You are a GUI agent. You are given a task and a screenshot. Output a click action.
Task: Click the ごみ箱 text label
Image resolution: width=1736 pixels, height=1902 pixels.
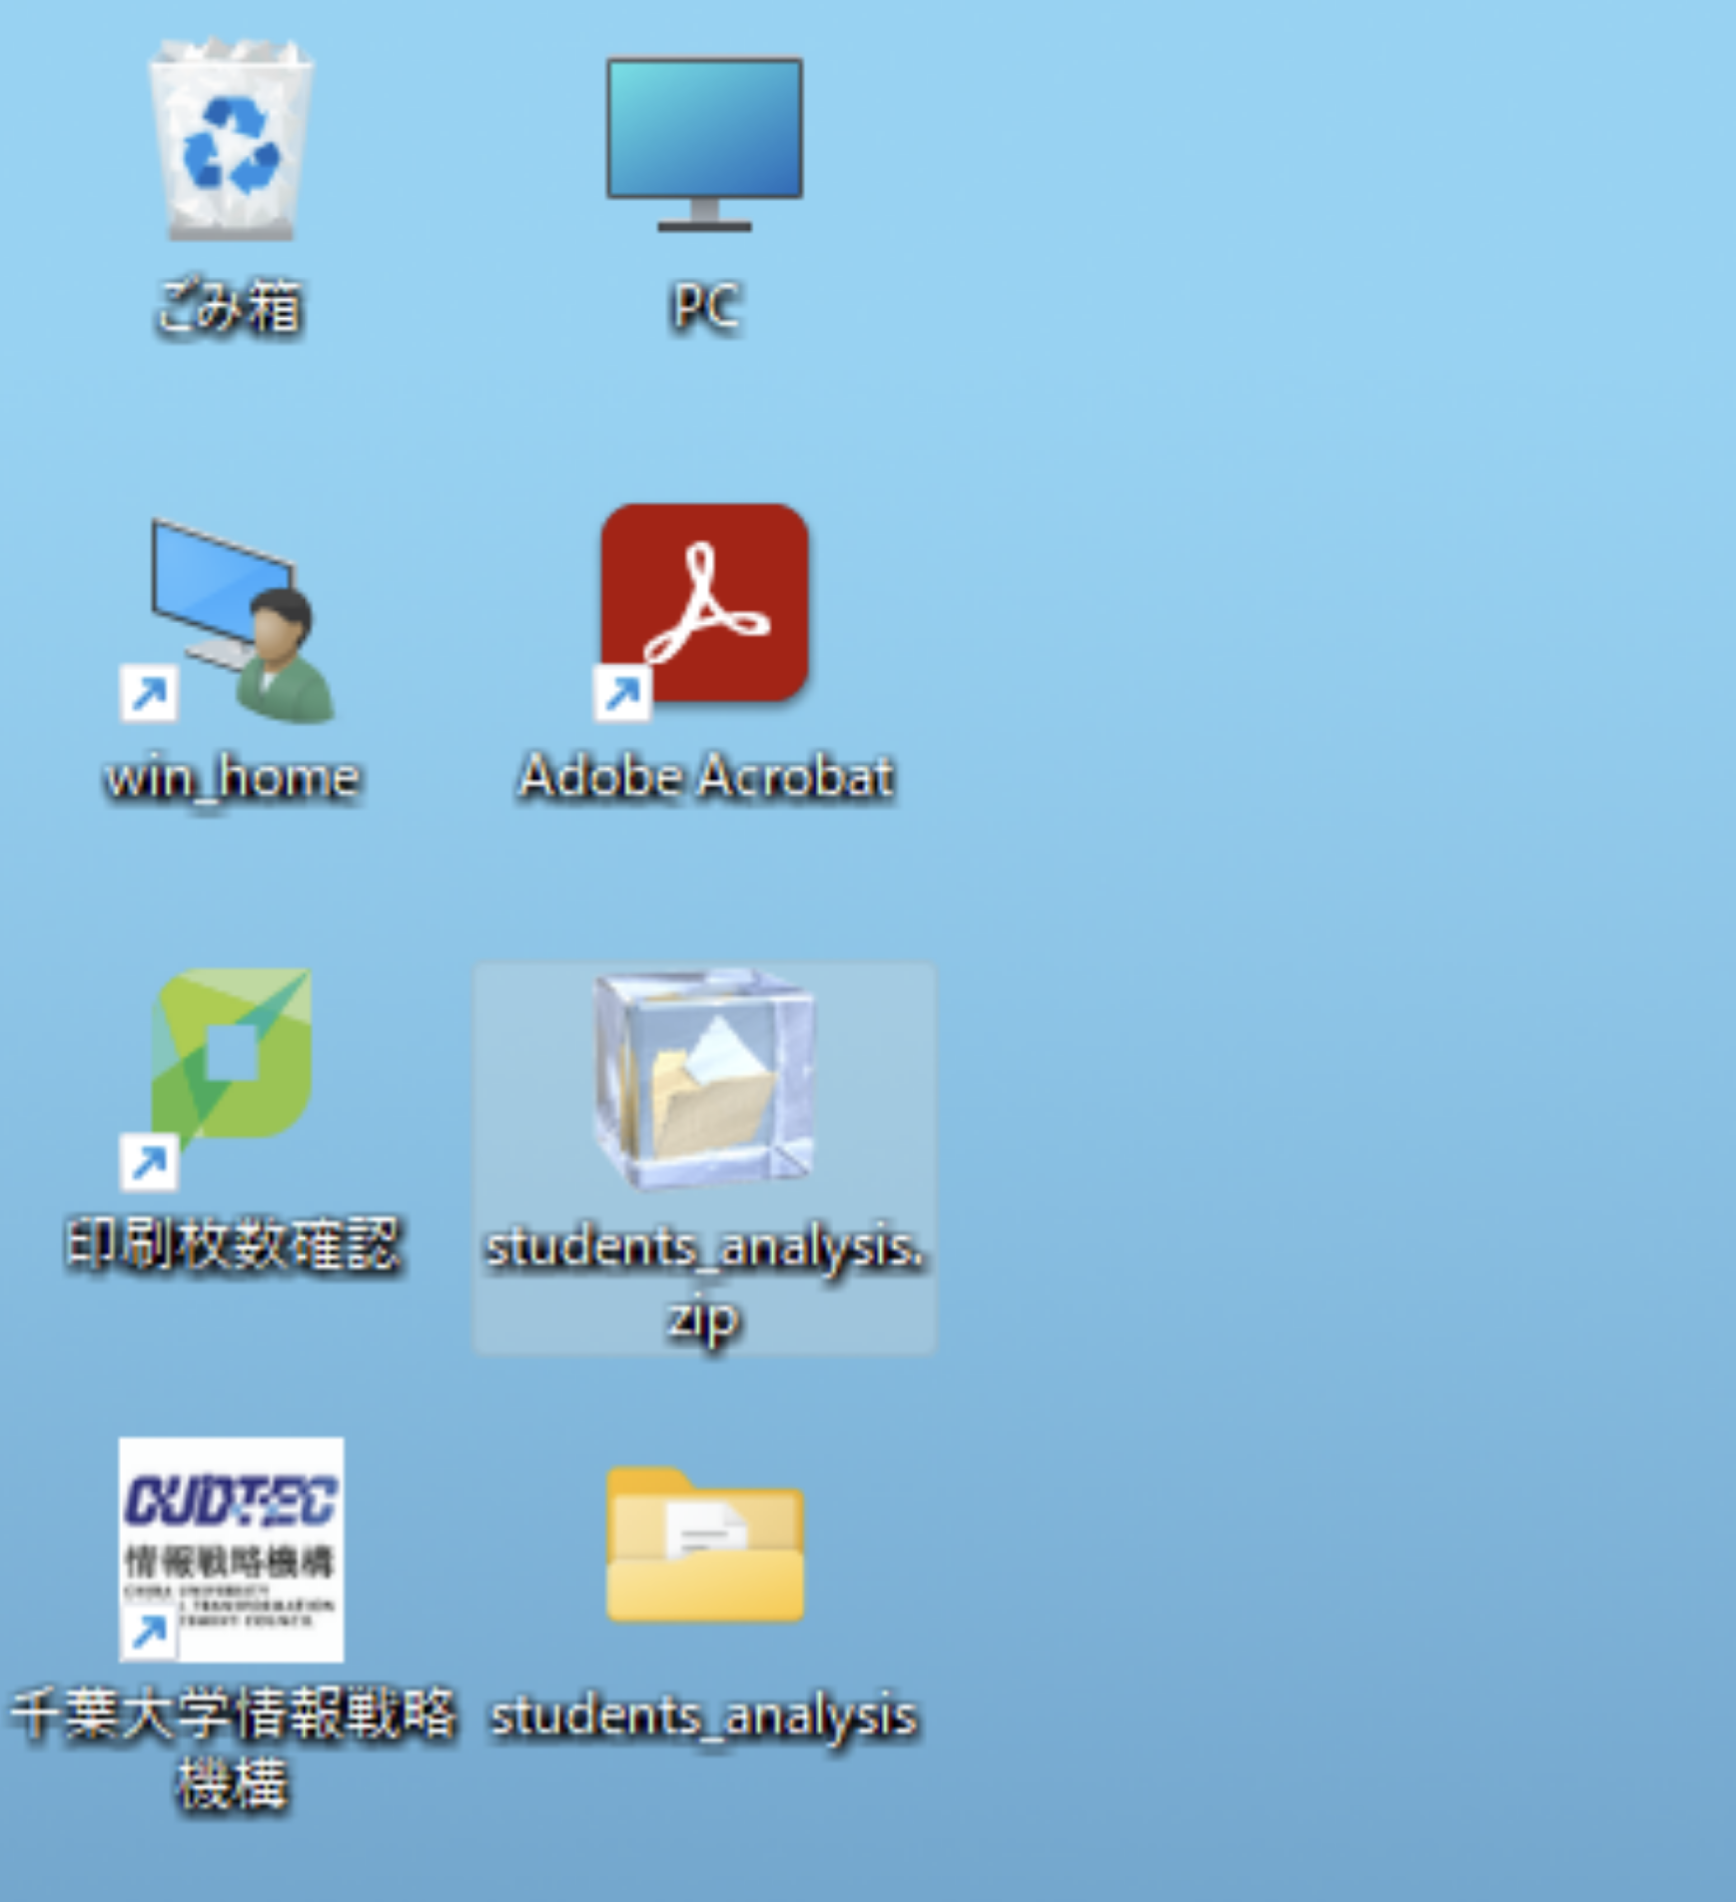[x=230, y=307]
